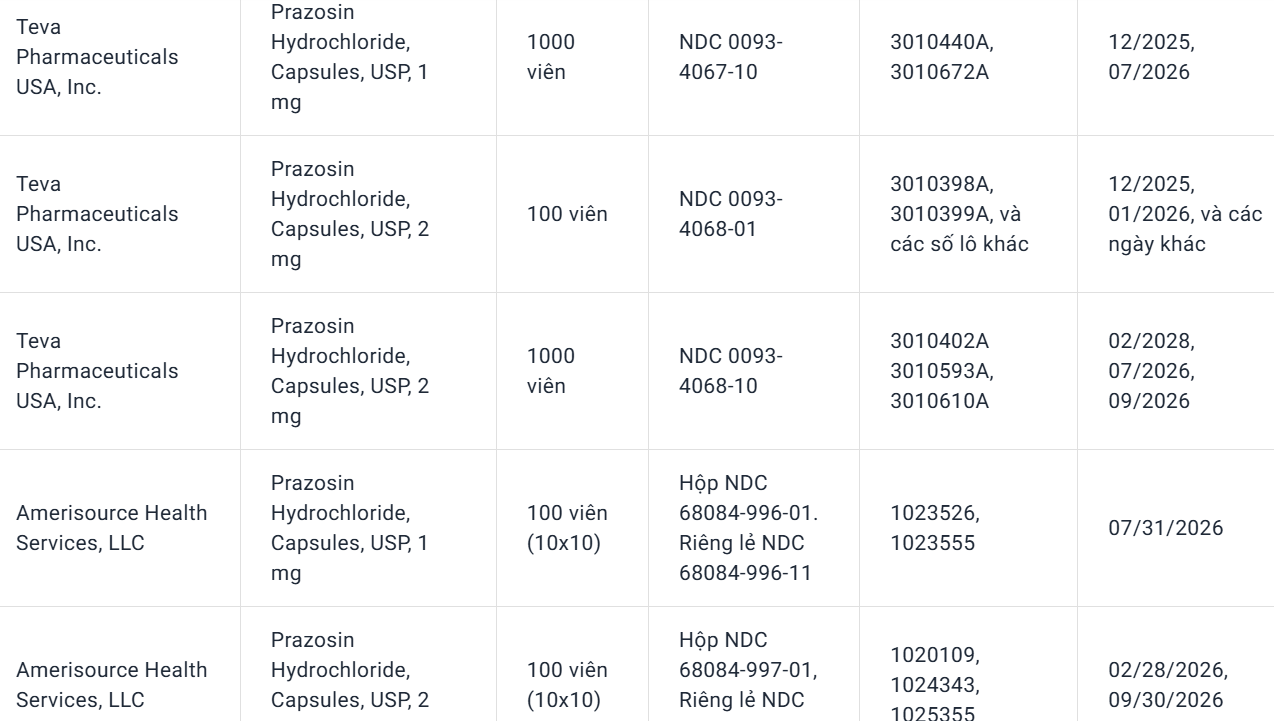Click the expiry cell 12/2025, 07/2026
Screen dimensions: 1274x721
pos(1151,57)
